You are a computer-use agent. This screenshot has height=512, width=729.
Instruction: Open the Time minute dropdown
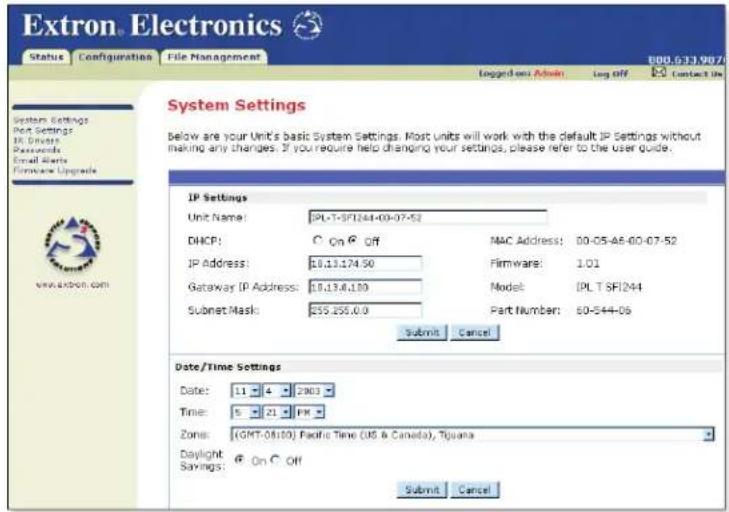point(278,412)
